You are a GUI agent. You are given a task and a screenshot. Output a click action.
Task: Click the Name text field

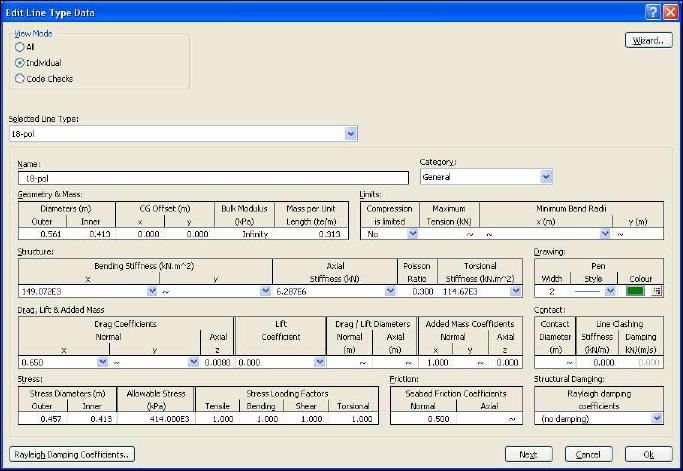[213, 177]
